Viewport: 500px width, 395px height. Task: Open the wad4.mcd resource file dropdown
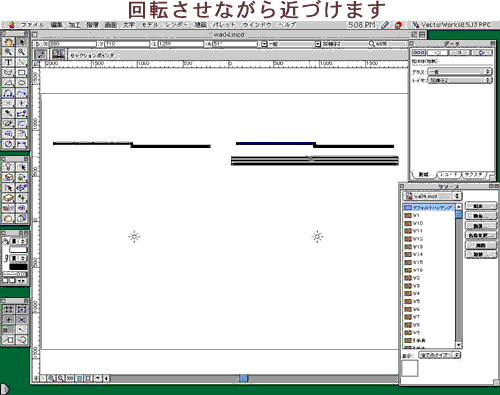coord(432,196)
